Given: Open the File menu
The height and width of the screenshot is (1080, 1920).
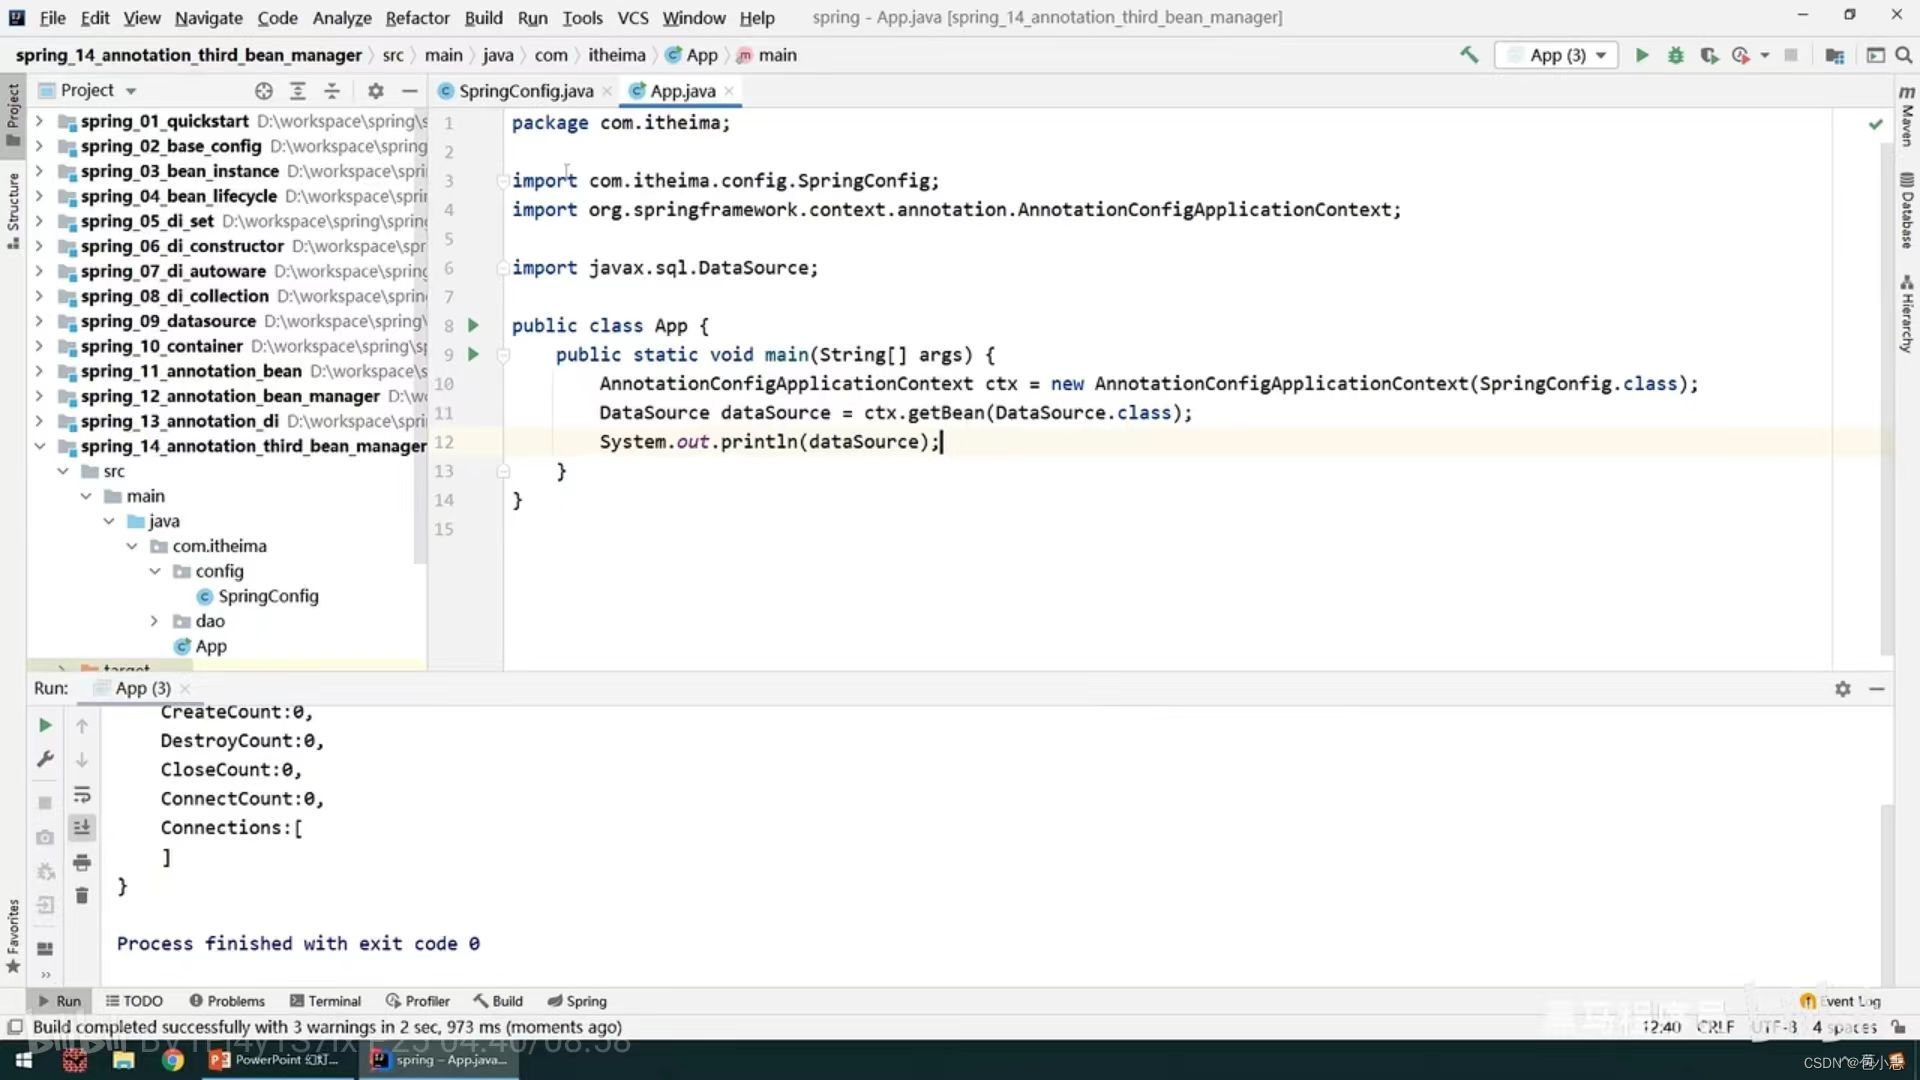Looking at the screenshot, I should 52,17.
